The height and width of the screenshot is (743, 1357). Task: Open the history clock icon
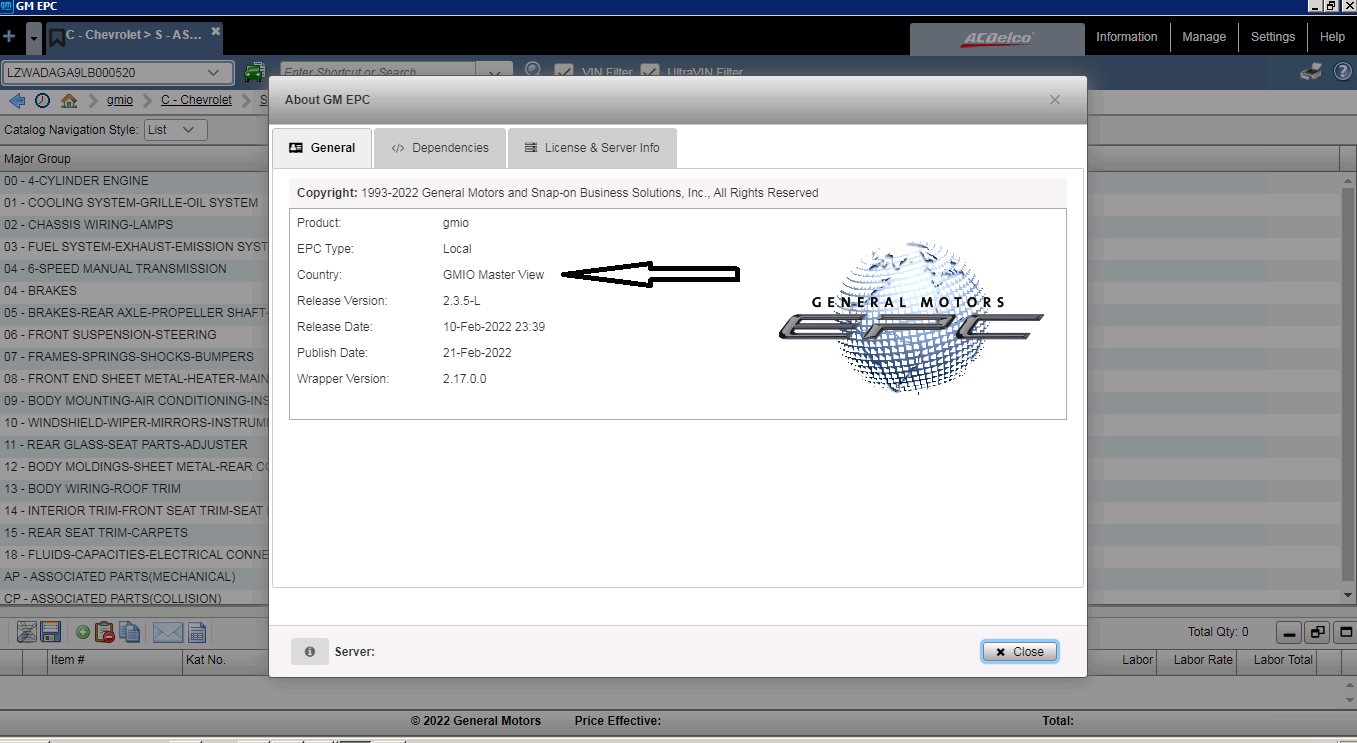click(43, 101)
